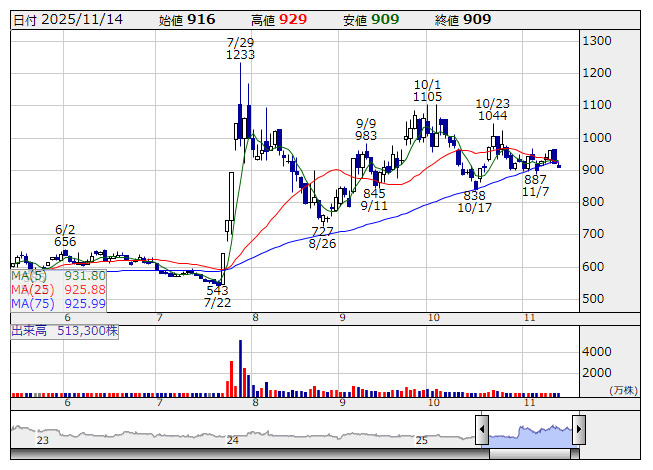Screen dimensions: 653x470
Task: Select the 9/9 peak label of 983
Action: [366, 129]
